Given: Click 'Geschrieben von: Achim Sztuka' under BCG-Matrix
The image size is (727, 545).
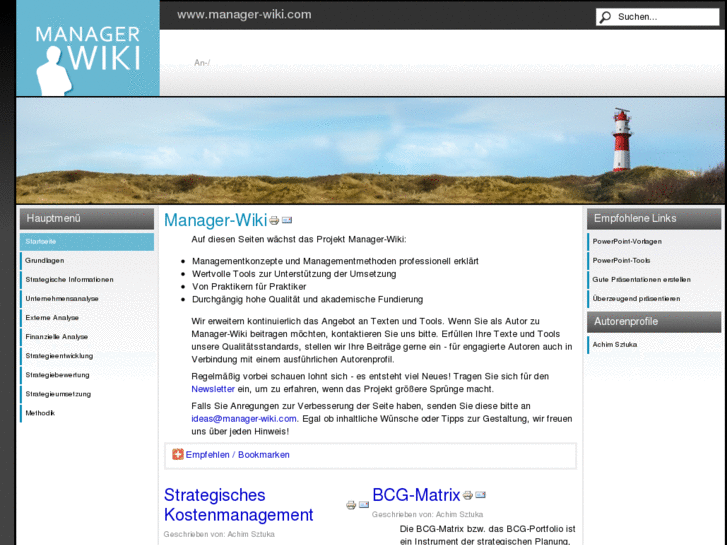Looking at the screenshot, I should pos(427,514).
